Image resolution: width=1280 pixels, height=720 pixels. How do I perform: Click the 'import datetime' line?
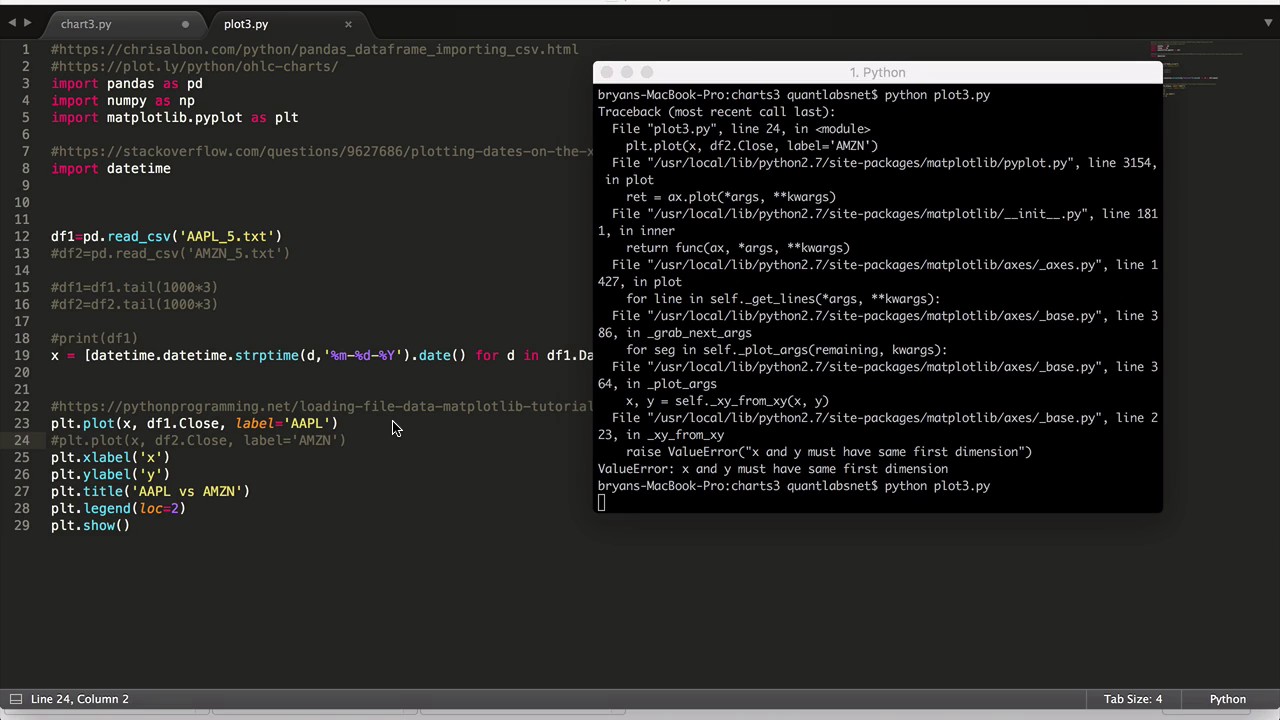click(111, 169)
